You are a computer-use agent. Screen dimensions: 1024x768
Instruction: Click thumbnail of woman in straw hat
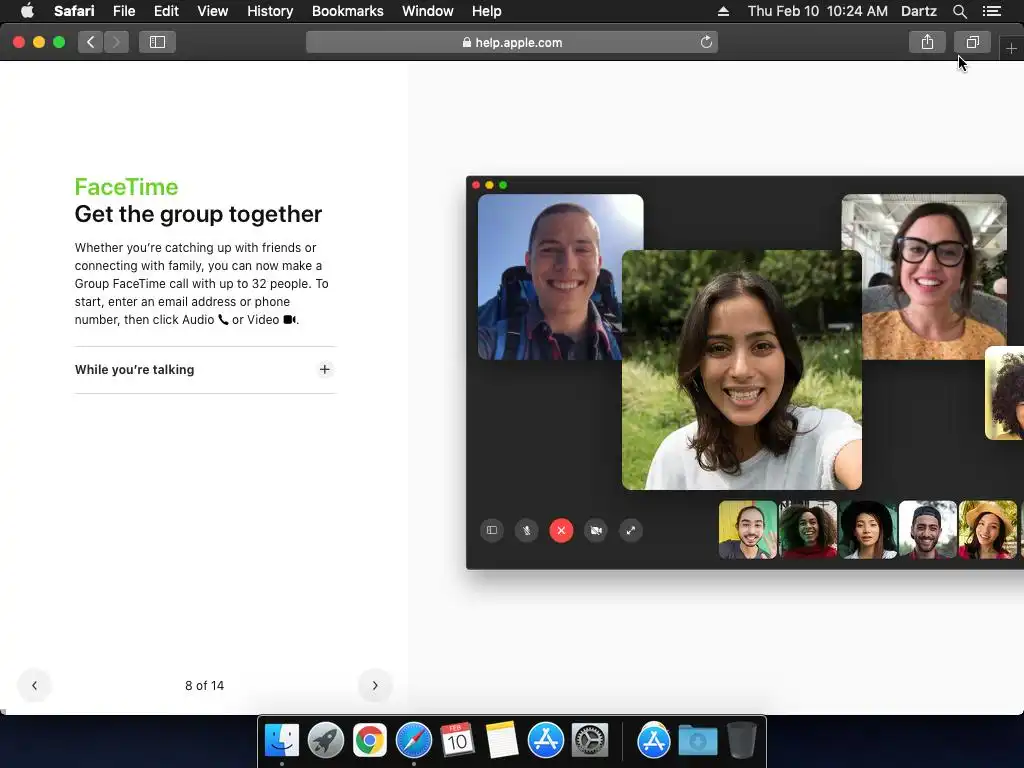tap(988, 530)
